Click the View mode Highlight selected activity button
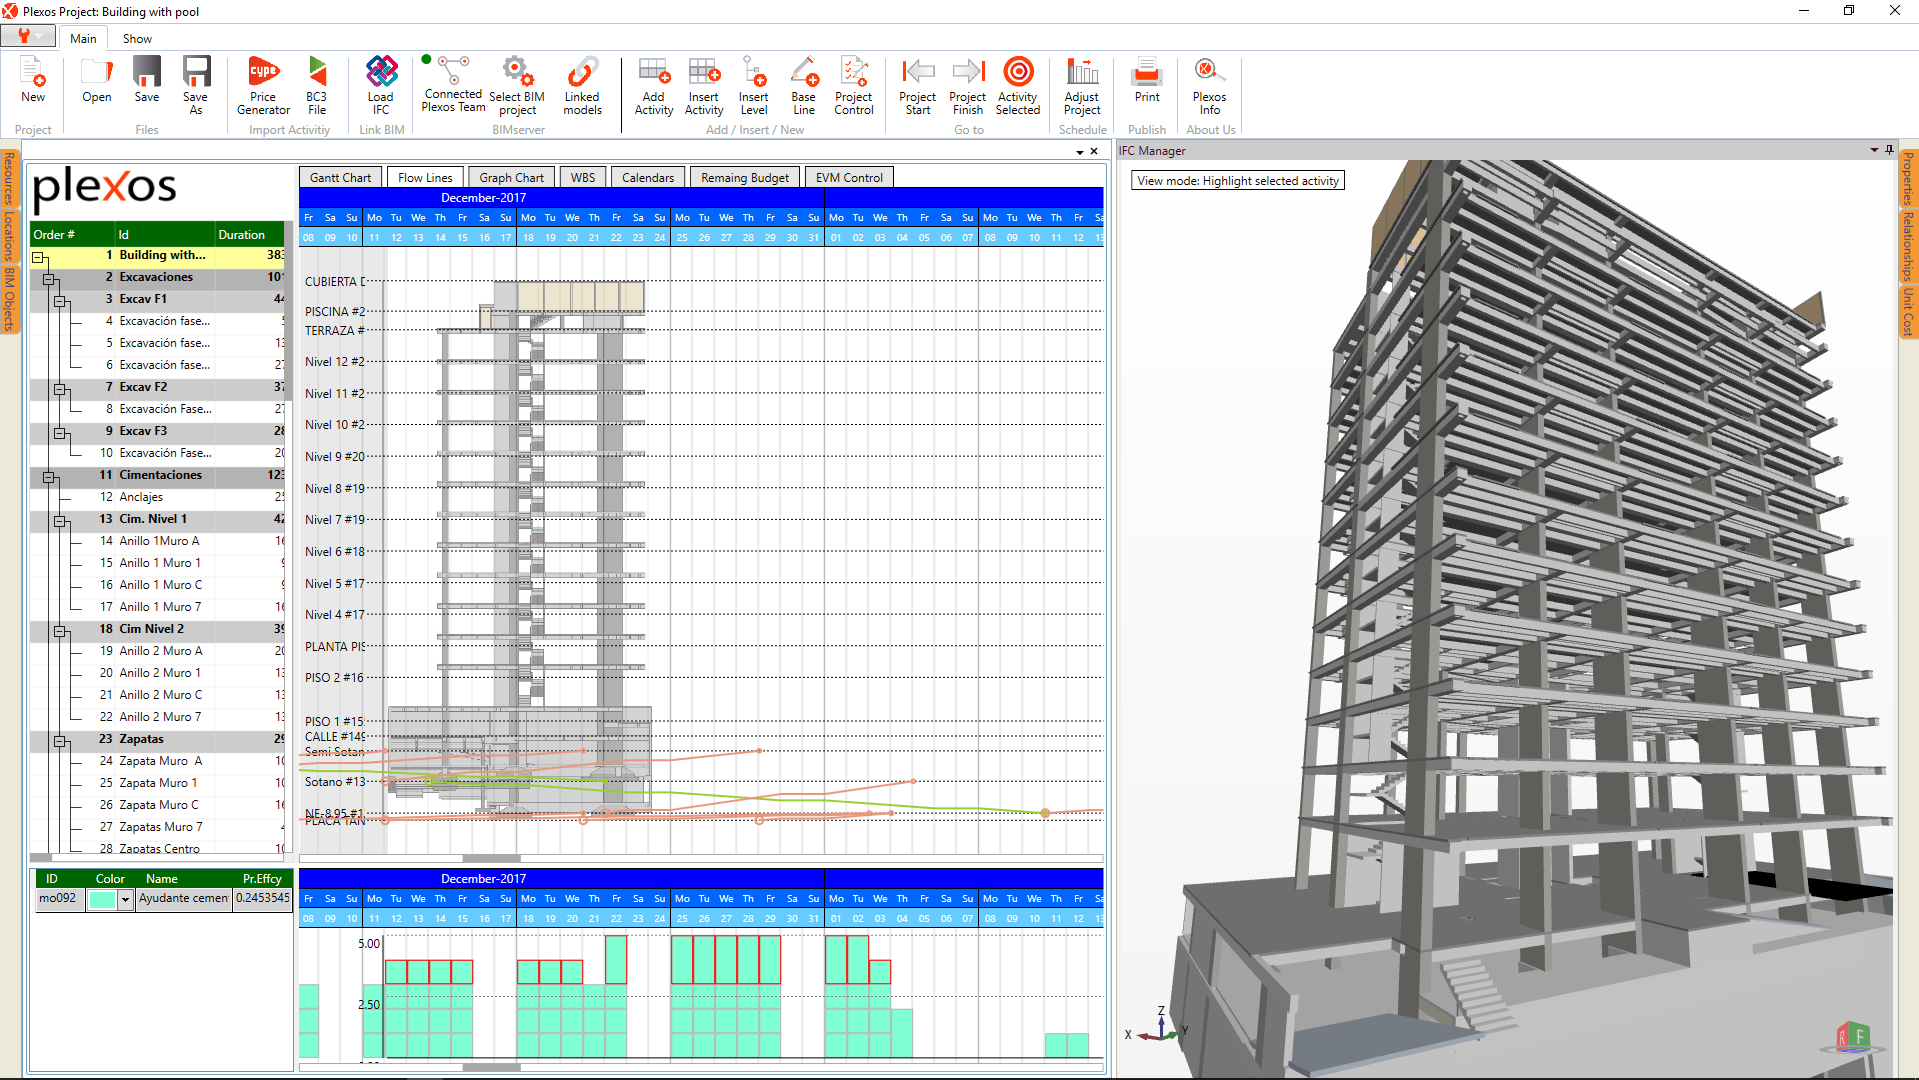Screen dimensions: 1919x1080 (x=1237, y=180)
